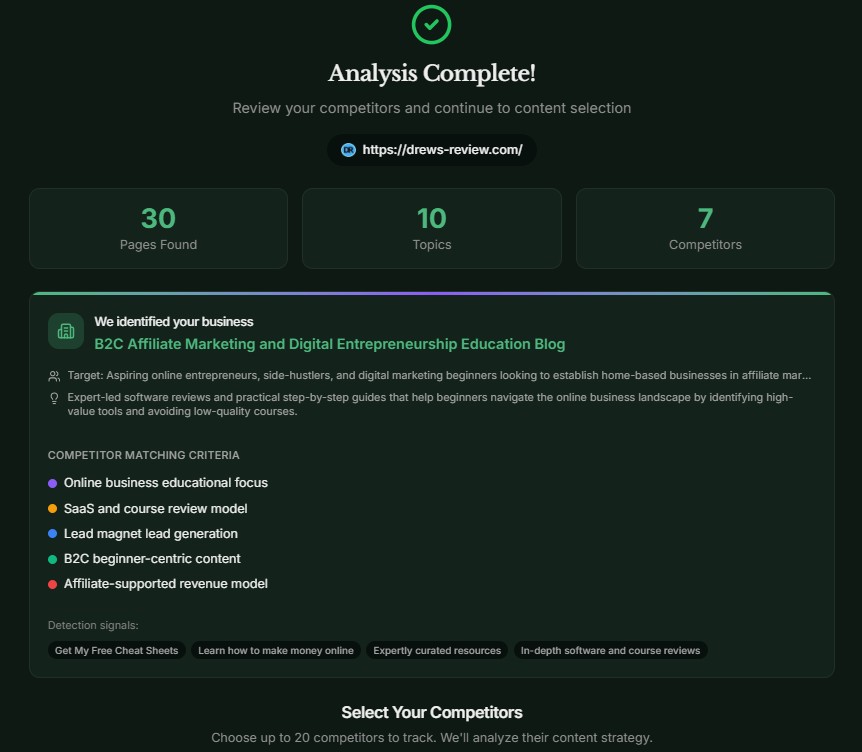Click the target audience people icon
The image size is (862, 752).
pyautogui.click(x=54, y=376)
